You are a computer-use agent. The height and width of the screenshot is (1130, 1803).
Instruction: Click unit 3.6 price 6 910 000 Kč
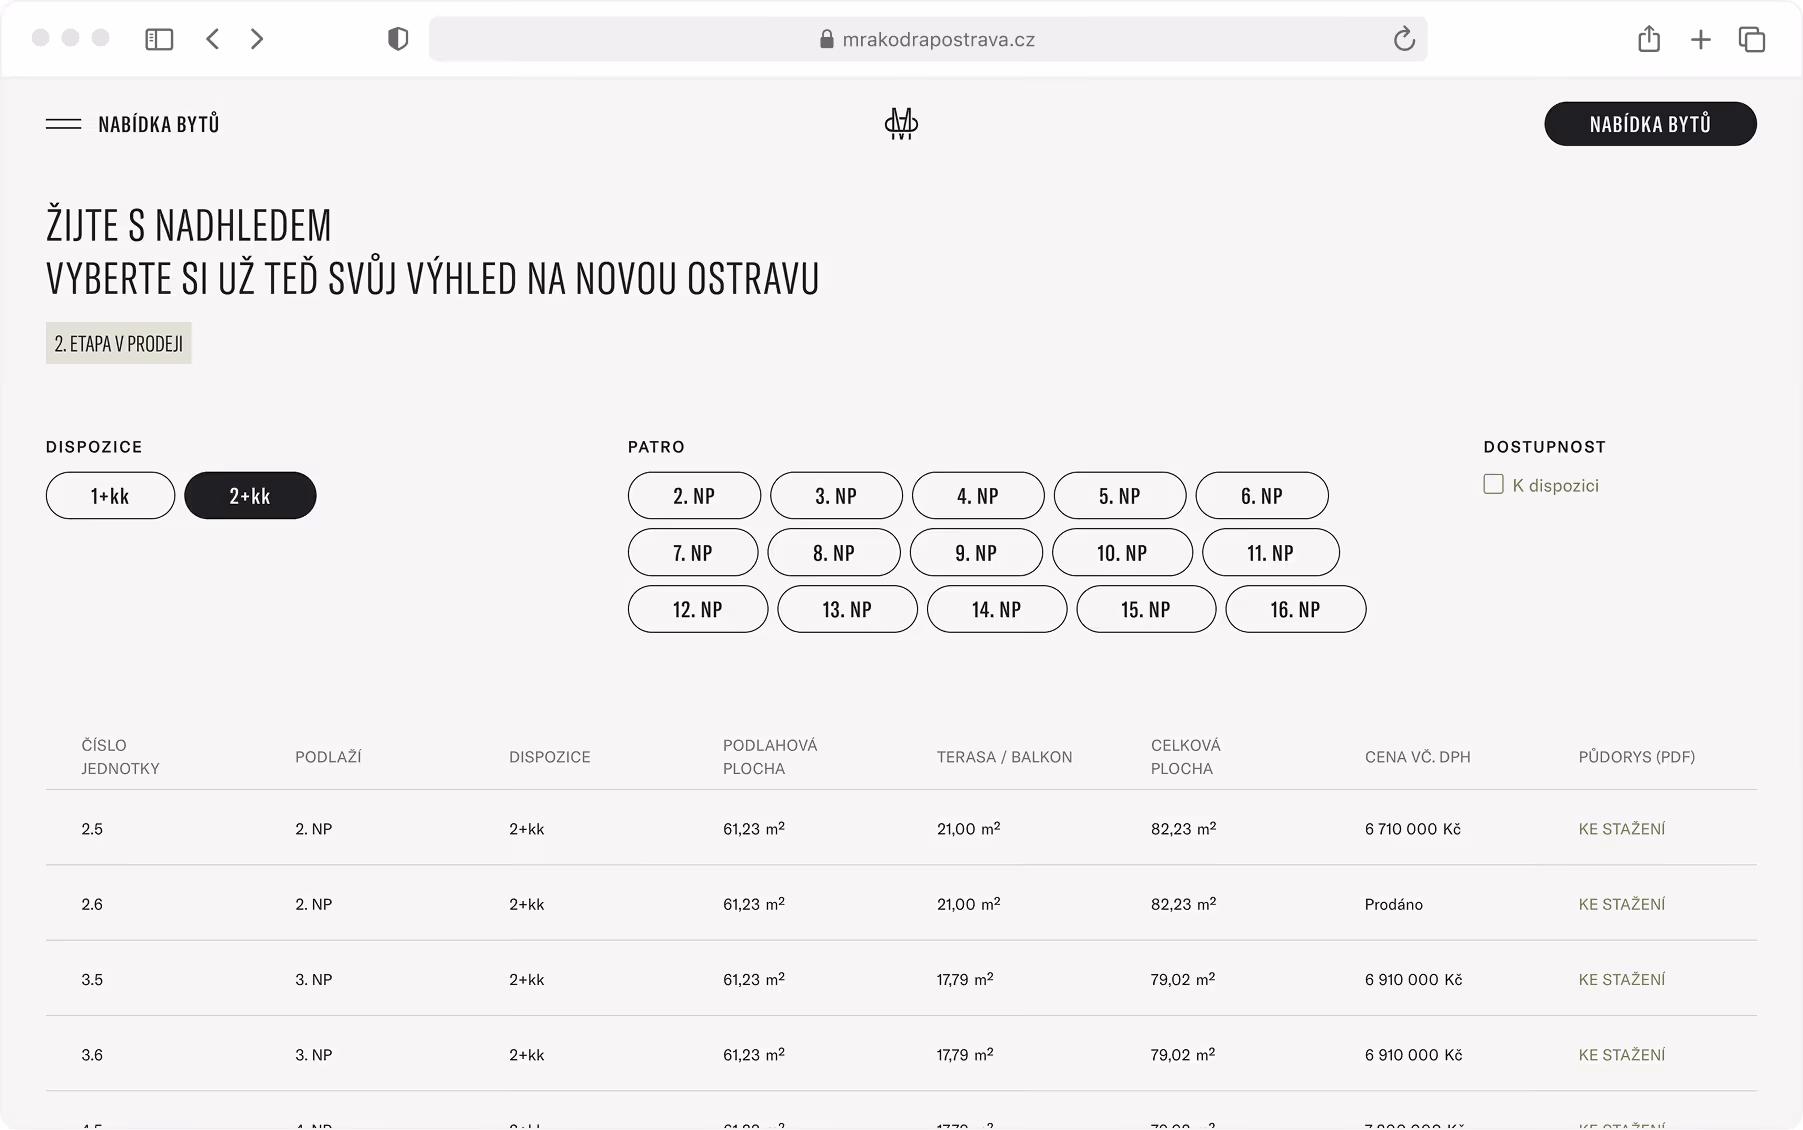coord(1414,1055)
